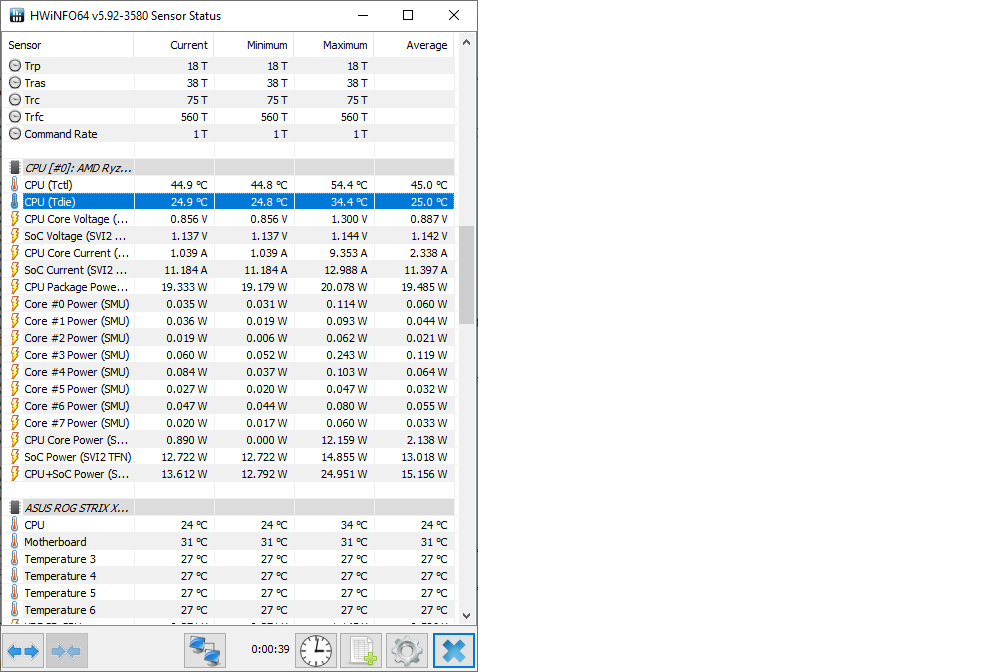Click the lightning icon beside SoC Power (SVI2 TFN)
The image size is (1008, 672).
15,457
